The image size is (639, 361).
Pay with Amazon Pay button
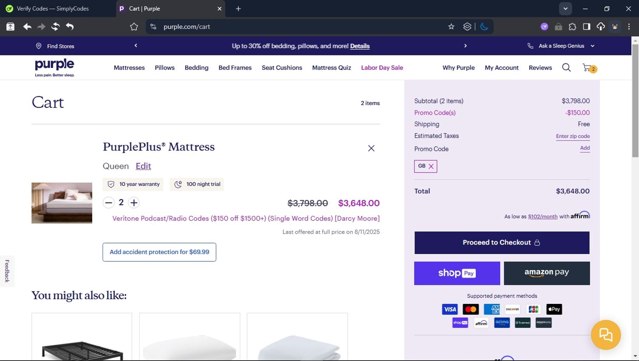coord(546,273)
